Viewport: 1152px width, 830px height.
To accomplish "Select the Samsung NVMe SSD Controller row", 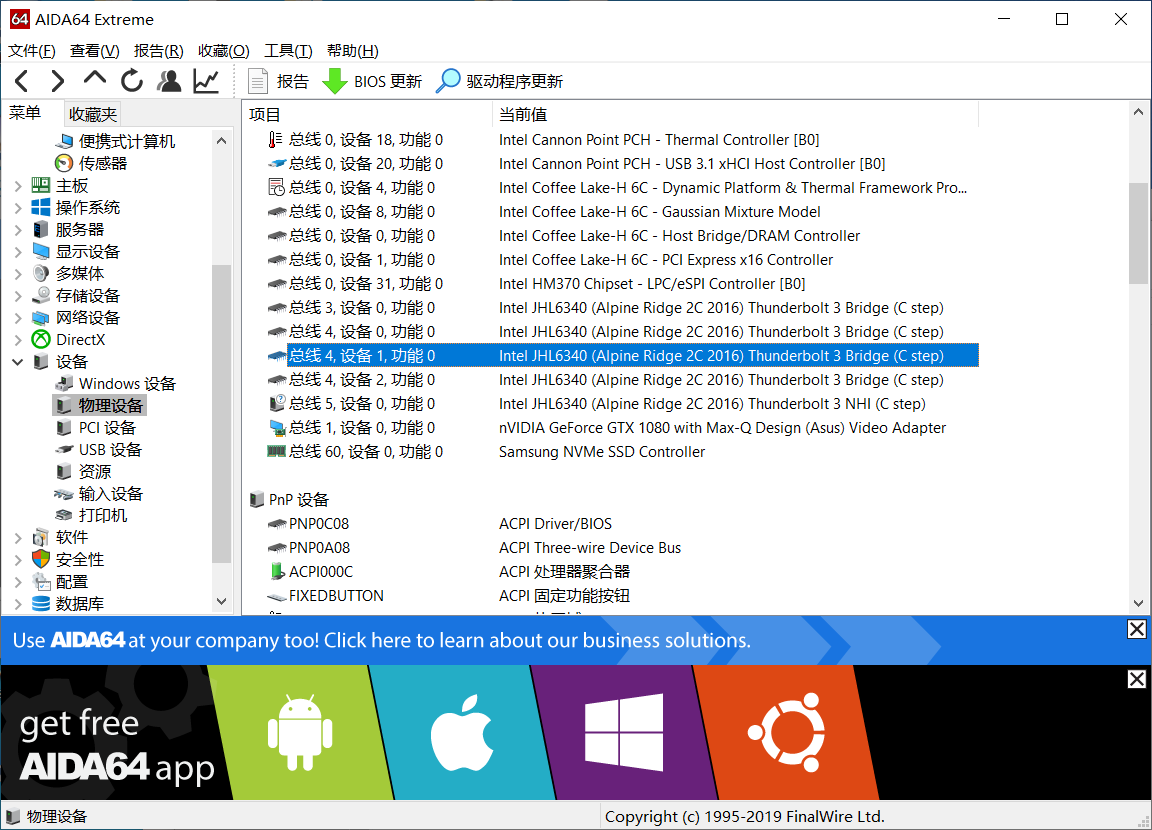I will tap(622, 452).
